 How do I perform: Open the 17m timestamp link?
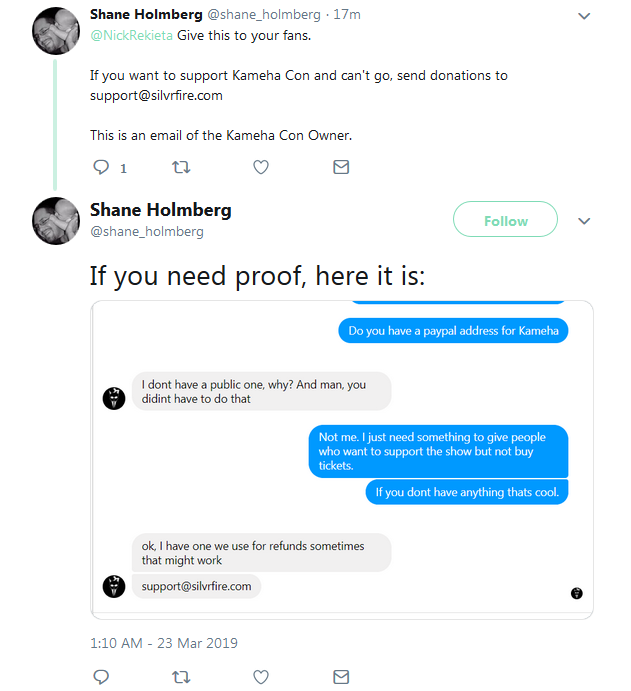pyautogui.click(x=347, y=15)
